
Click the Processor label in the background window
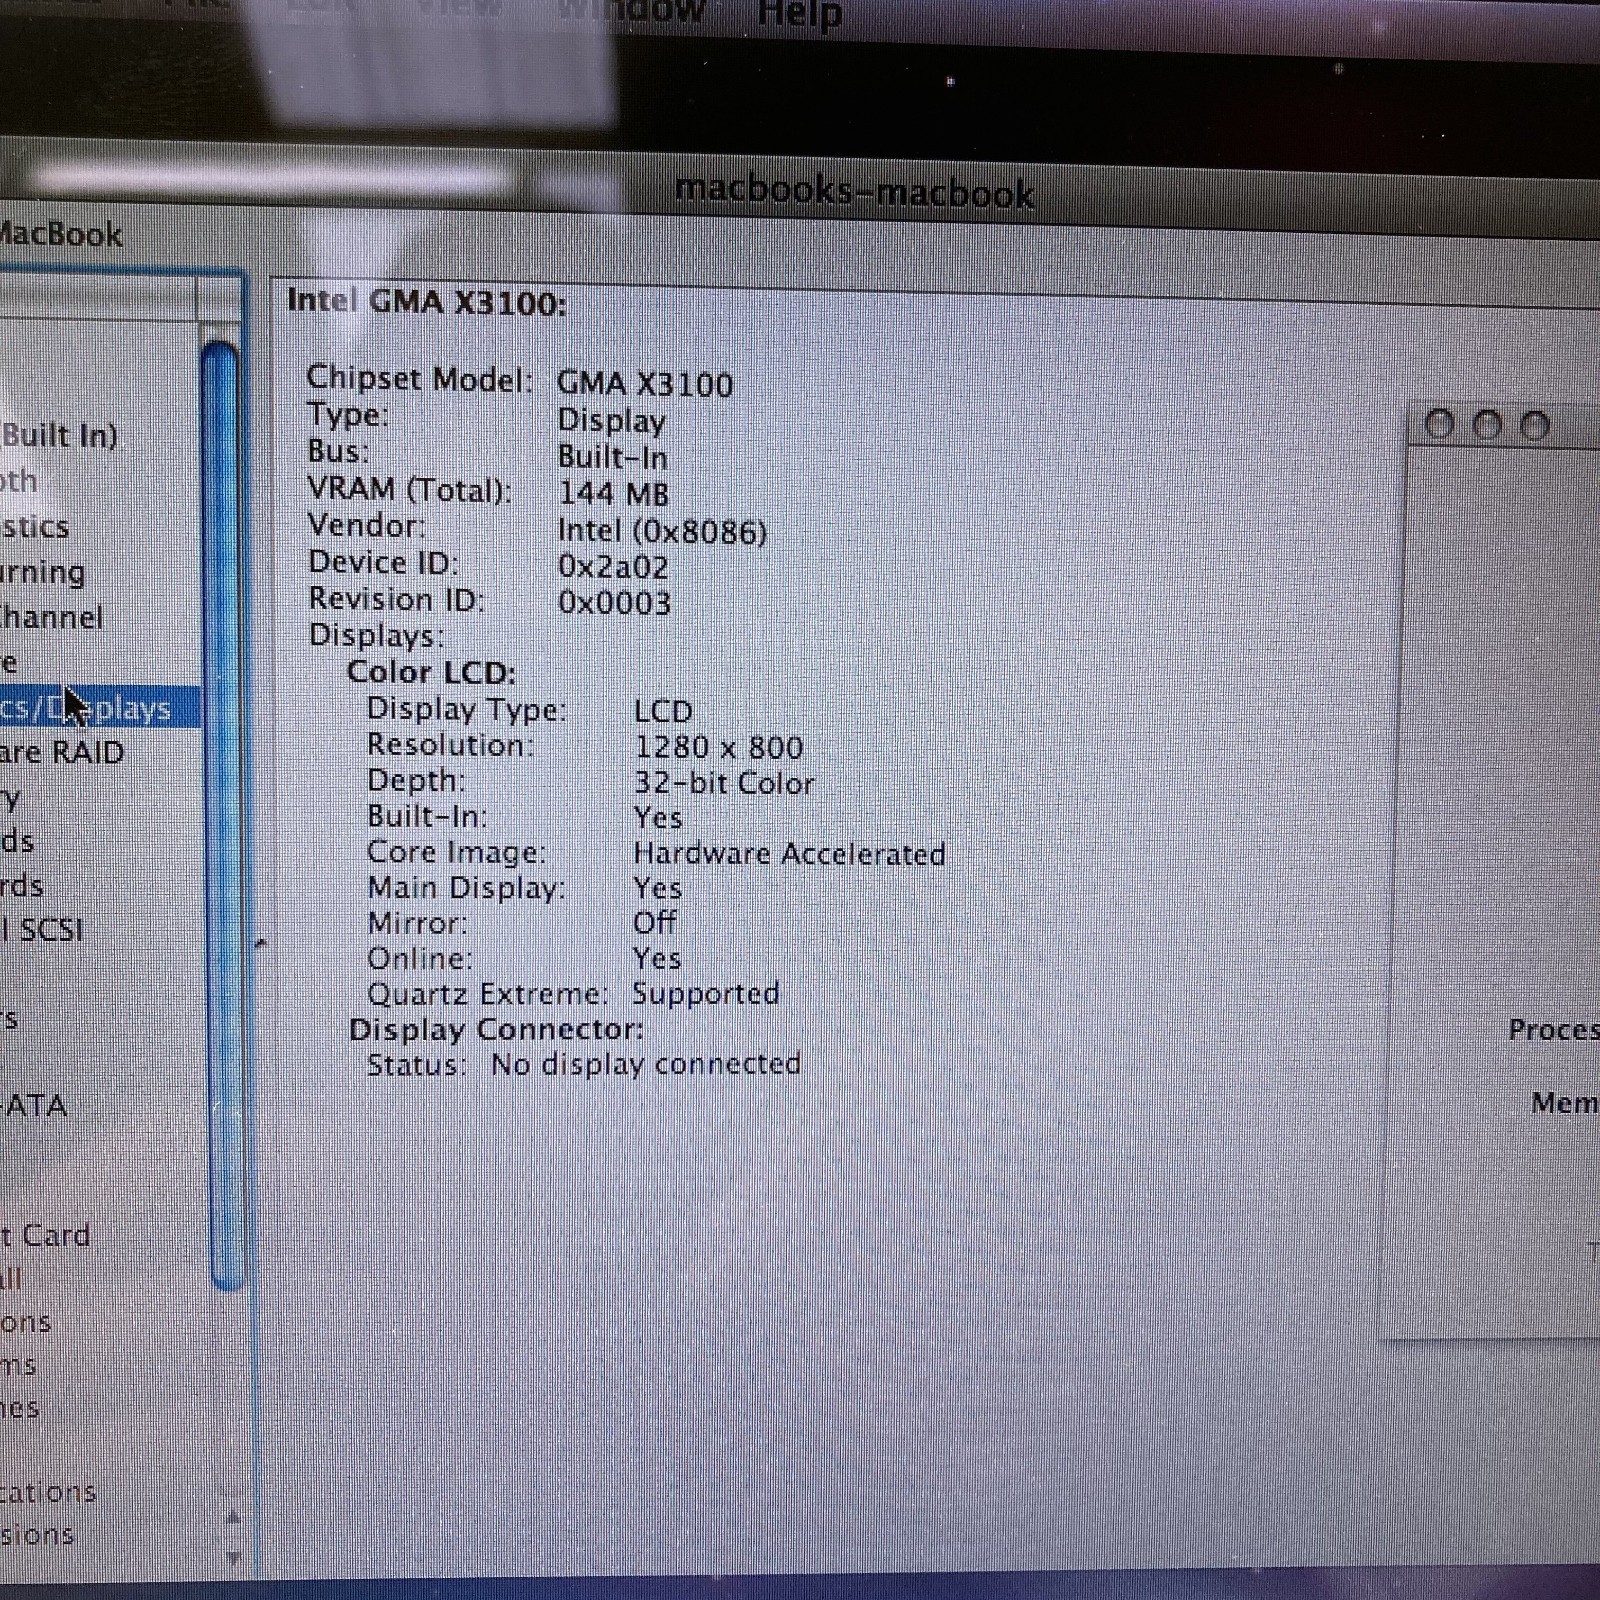point(1554,1030)
